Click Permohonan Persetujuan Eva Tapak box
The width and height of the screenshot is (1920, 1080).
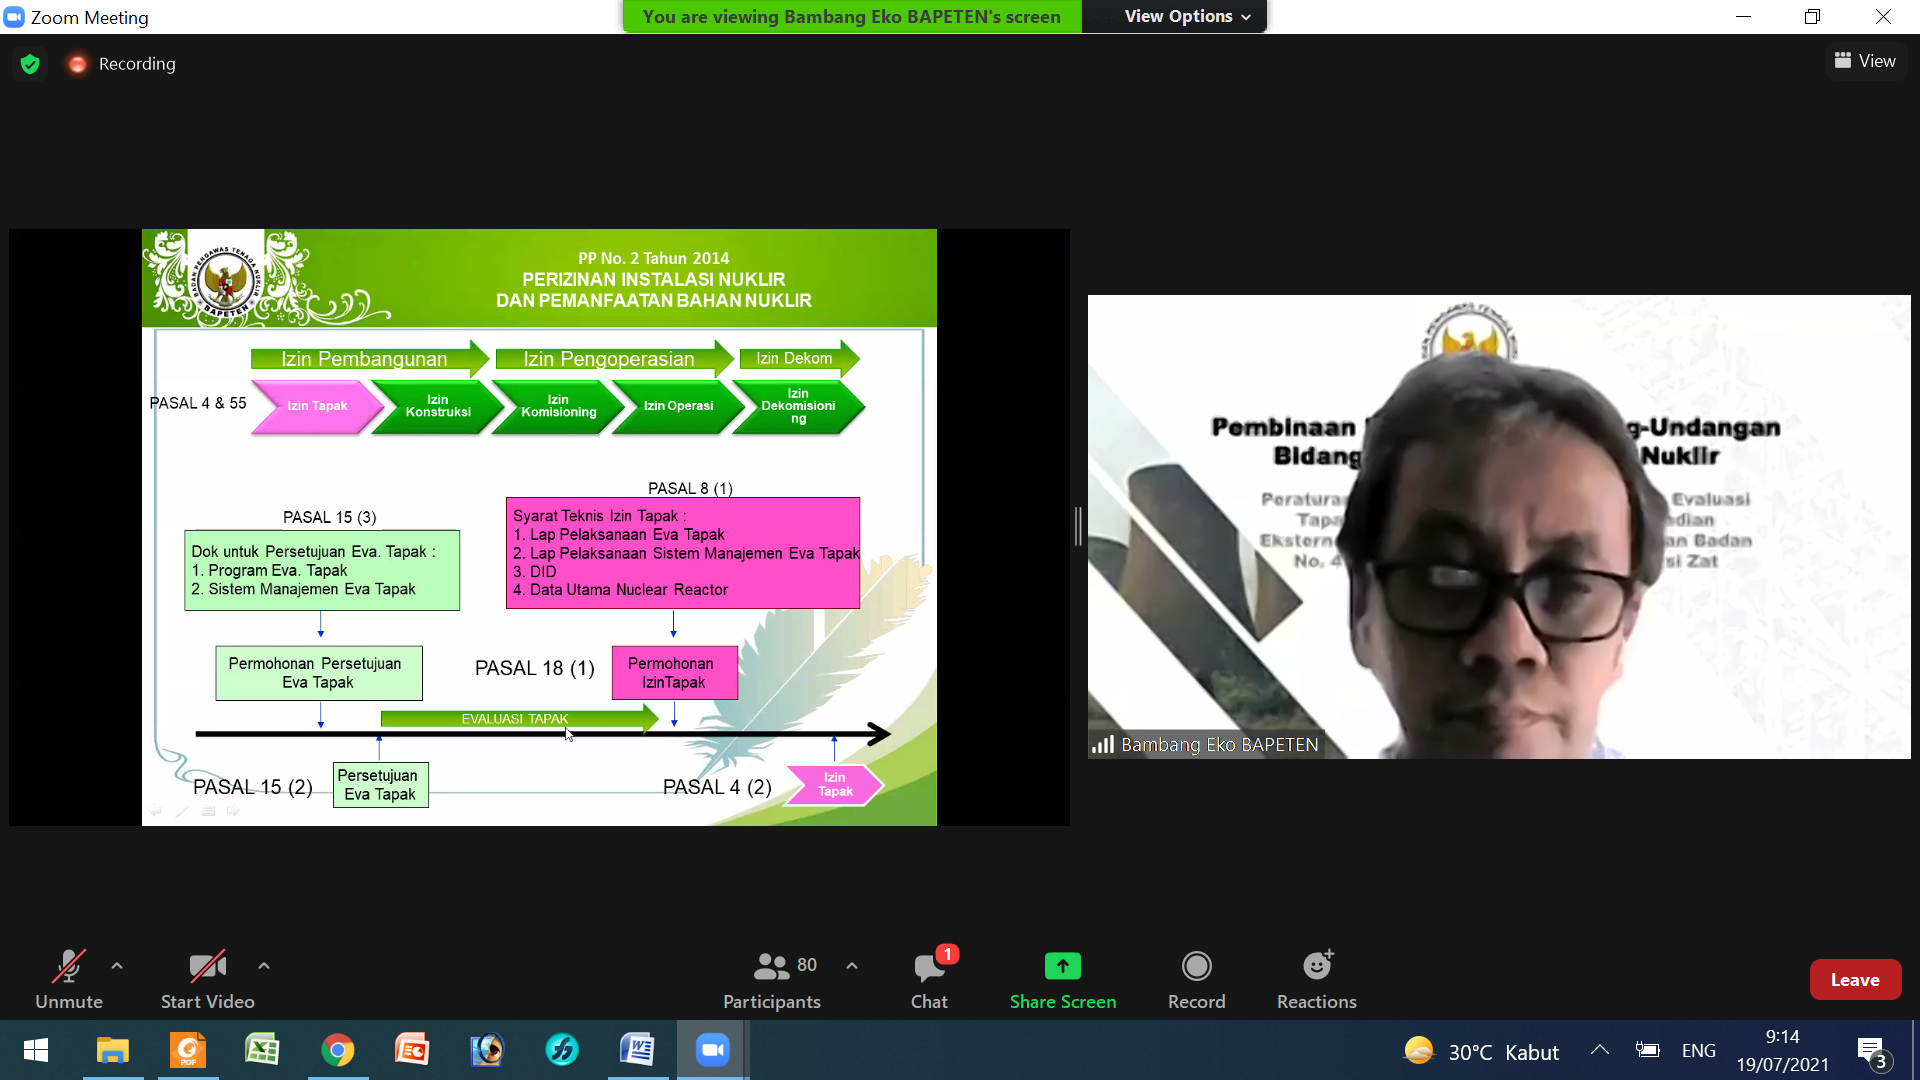pyautogui.click(x=319, y=673)
